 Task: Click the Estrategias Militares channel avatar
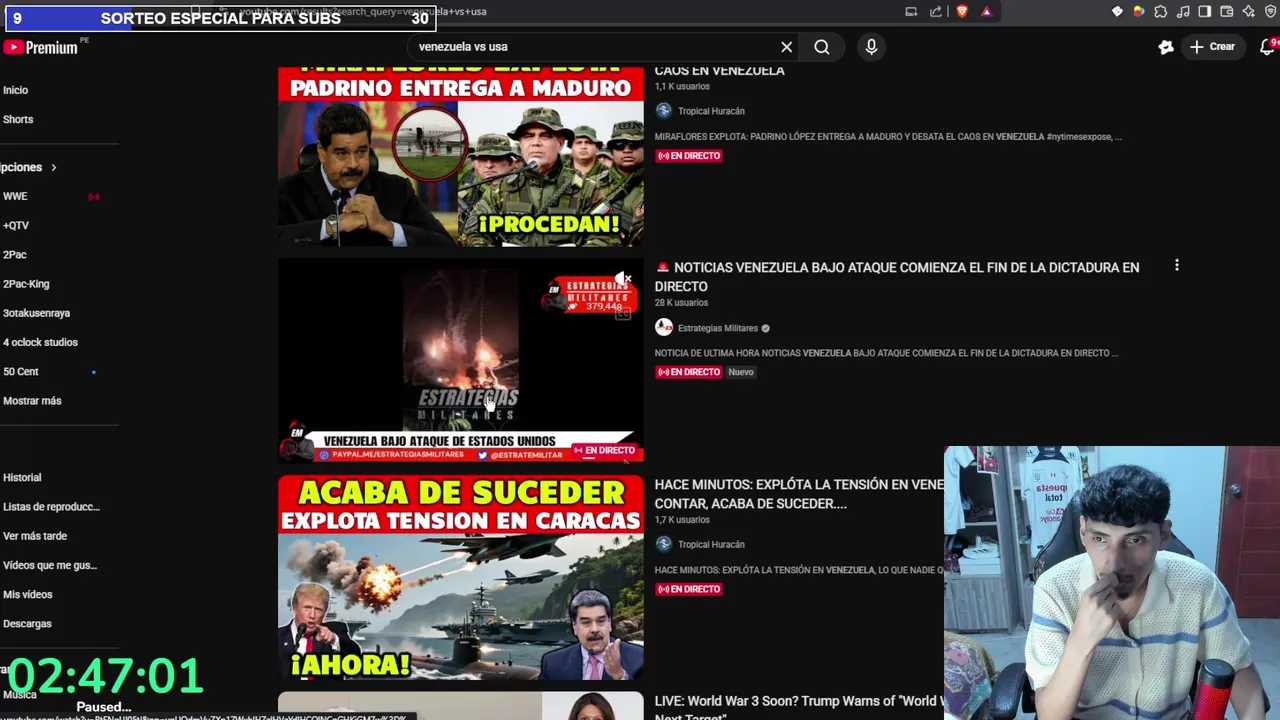tap(664, 327)
